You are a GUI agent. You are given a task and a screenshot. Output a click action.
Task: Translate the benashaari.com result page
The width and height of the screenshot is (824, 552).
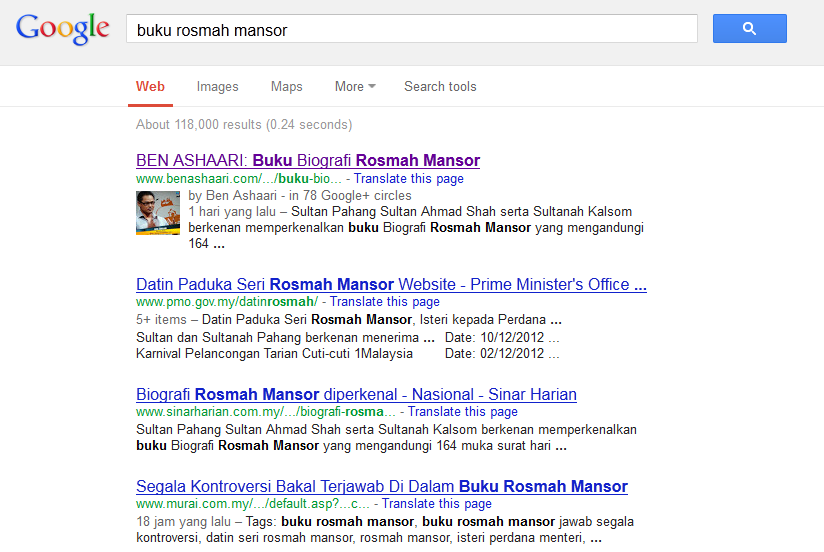408,179
